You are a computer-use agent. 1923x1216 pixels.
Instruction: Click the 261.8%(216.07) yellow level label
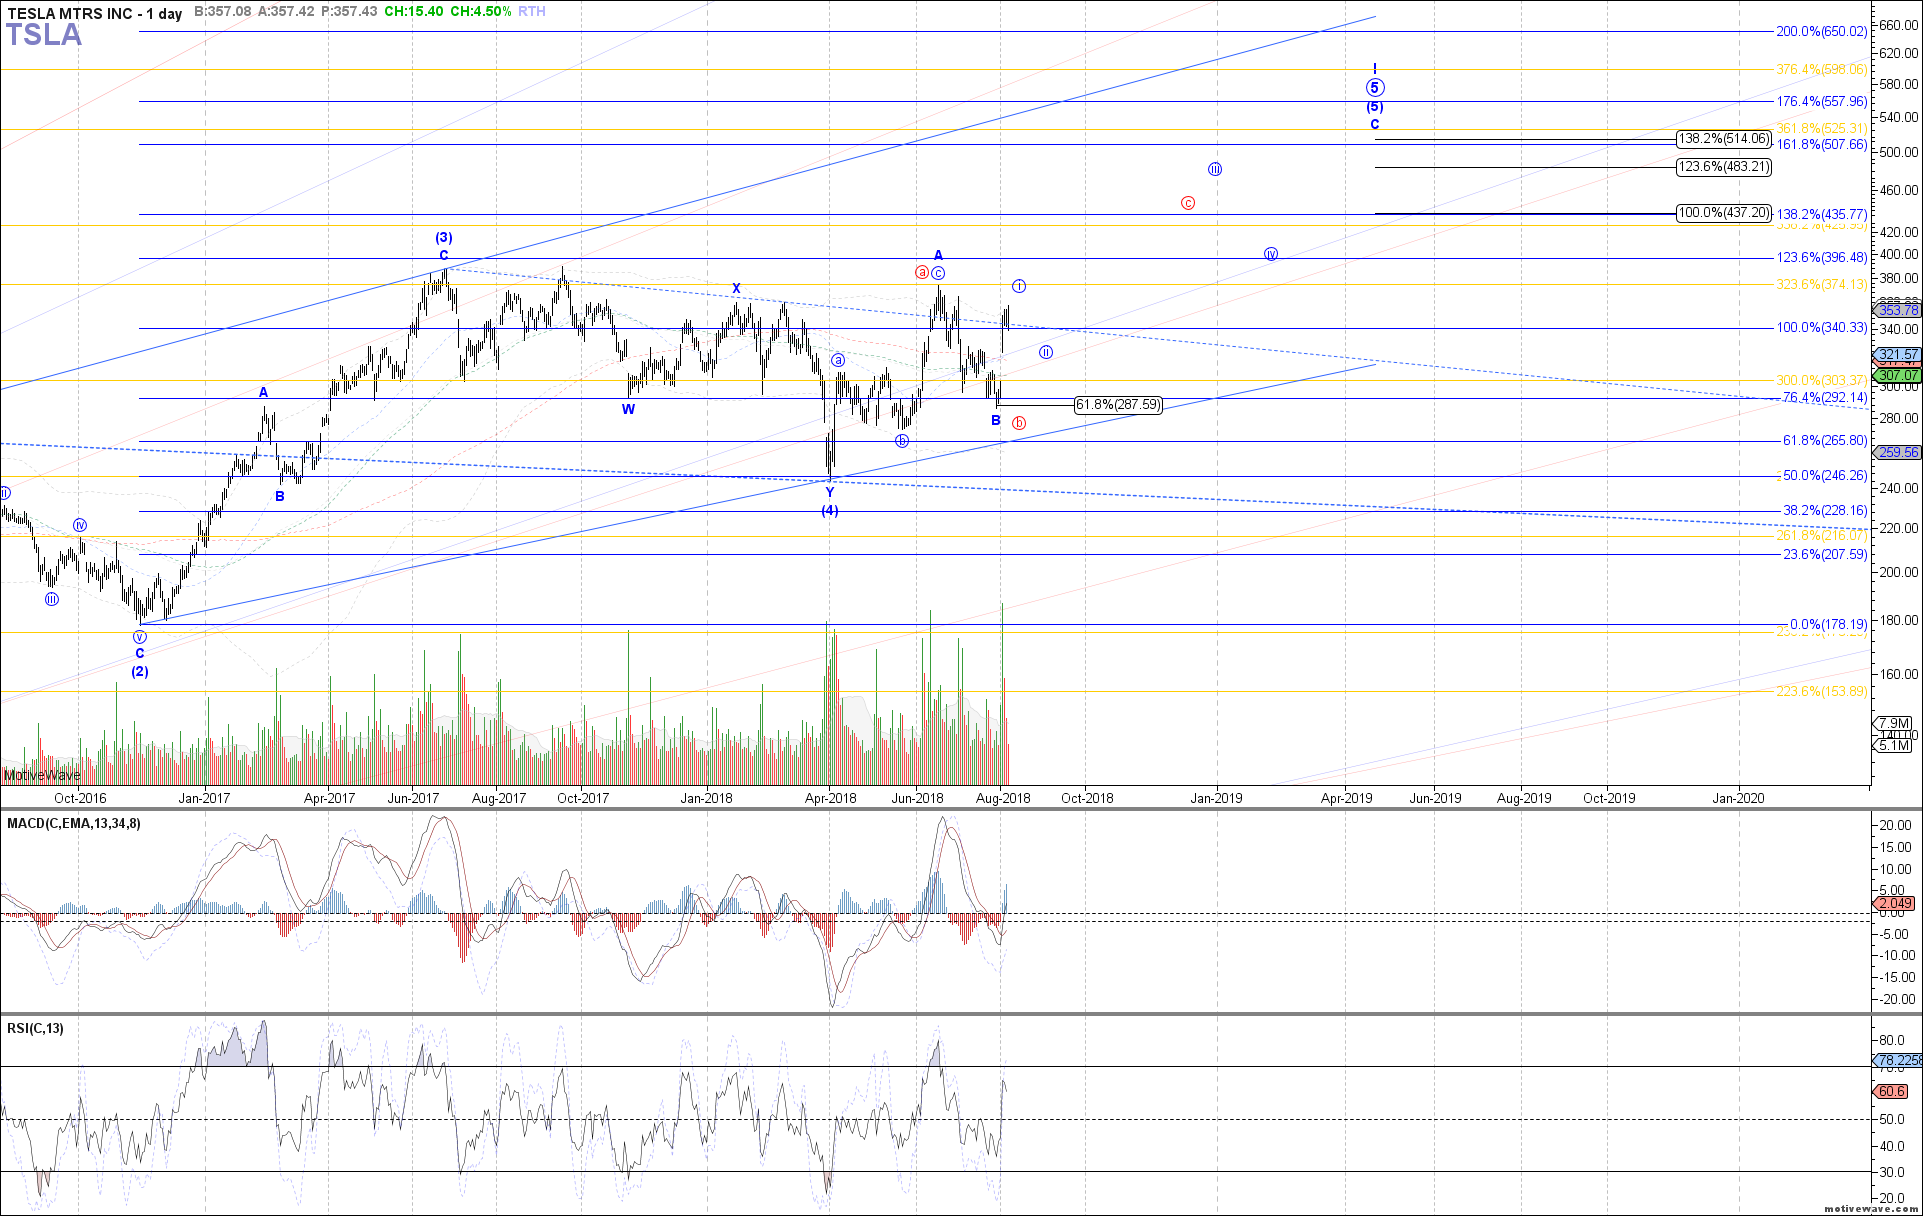coord(1821,536)
